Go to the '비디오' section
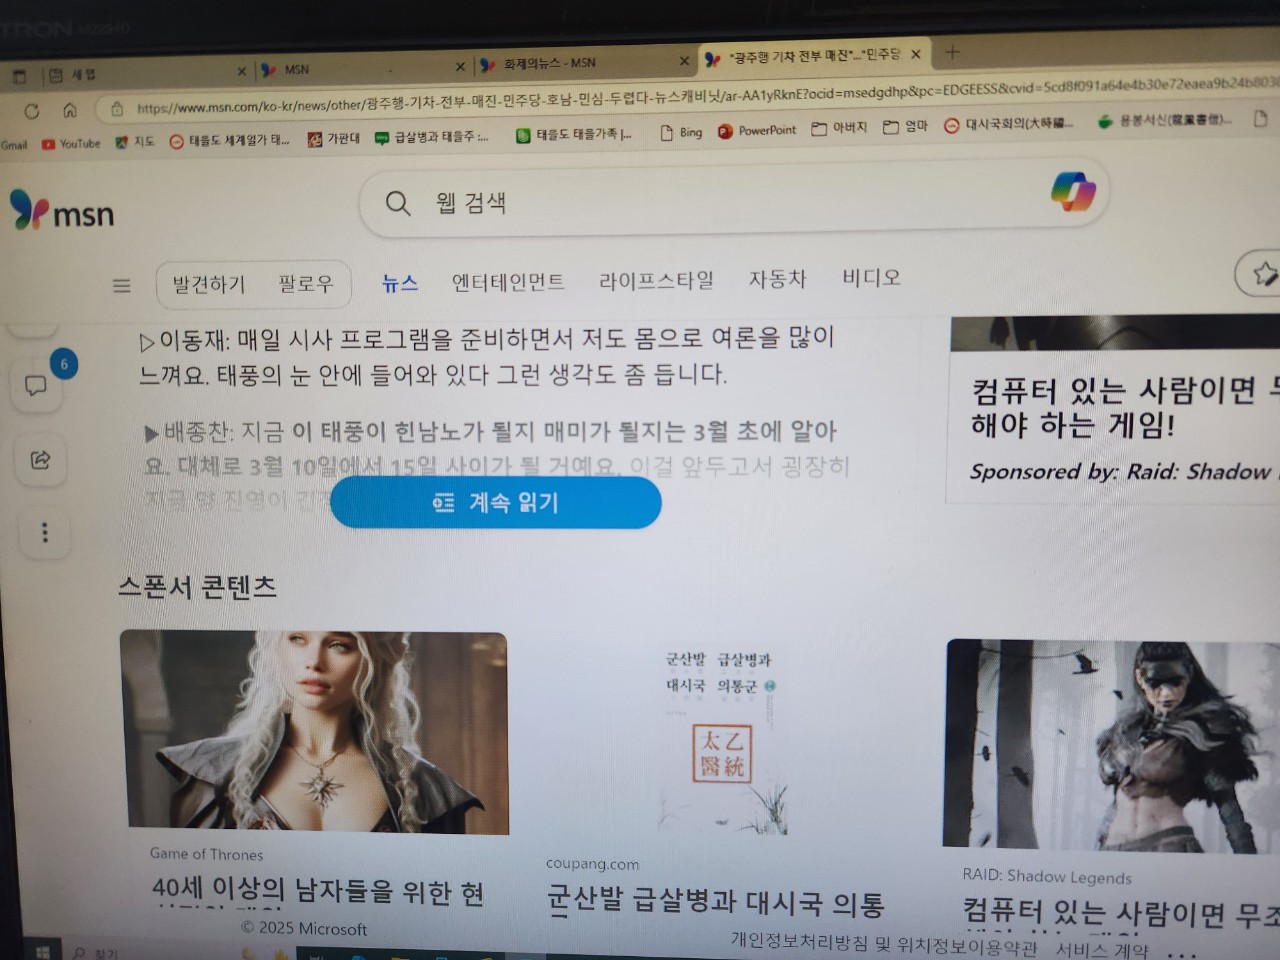The width and height of the screenshot is (1280, 960). [871, 277]
